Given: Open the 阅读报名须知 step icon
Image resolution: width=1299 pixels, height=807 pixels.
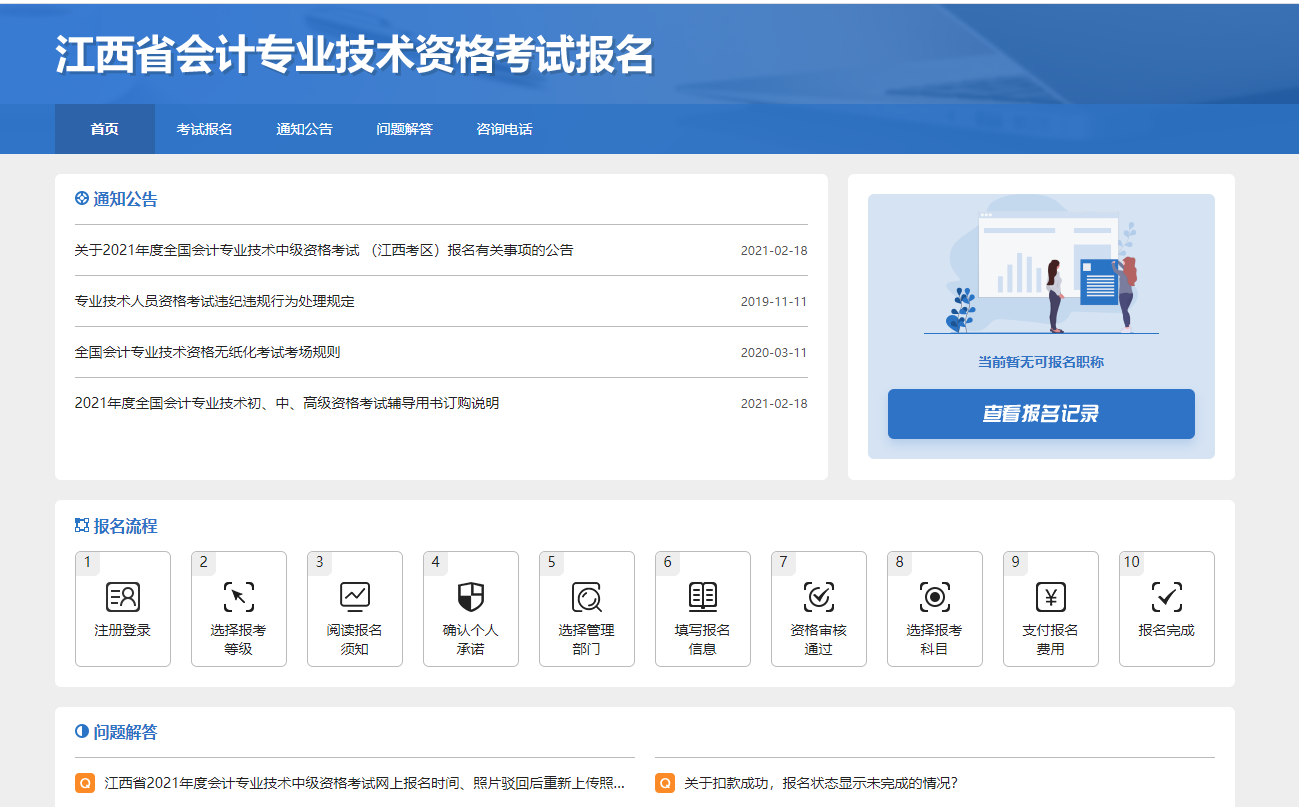Looking at the screenshot, I should point(355,595).
